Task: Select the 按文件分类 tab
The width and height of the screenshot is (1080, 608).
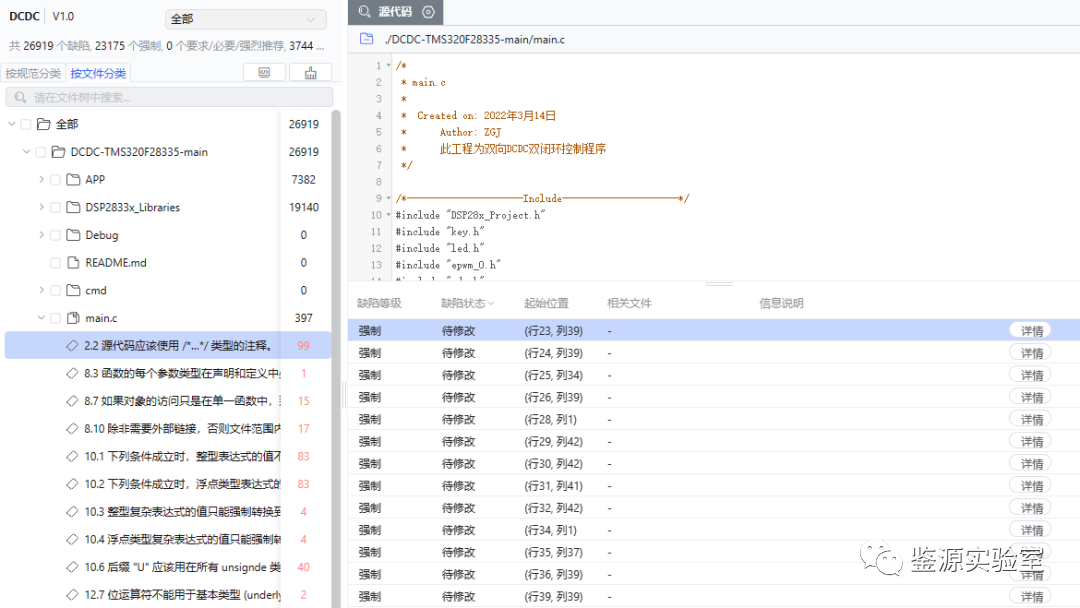Action: [x=98, y=73]
